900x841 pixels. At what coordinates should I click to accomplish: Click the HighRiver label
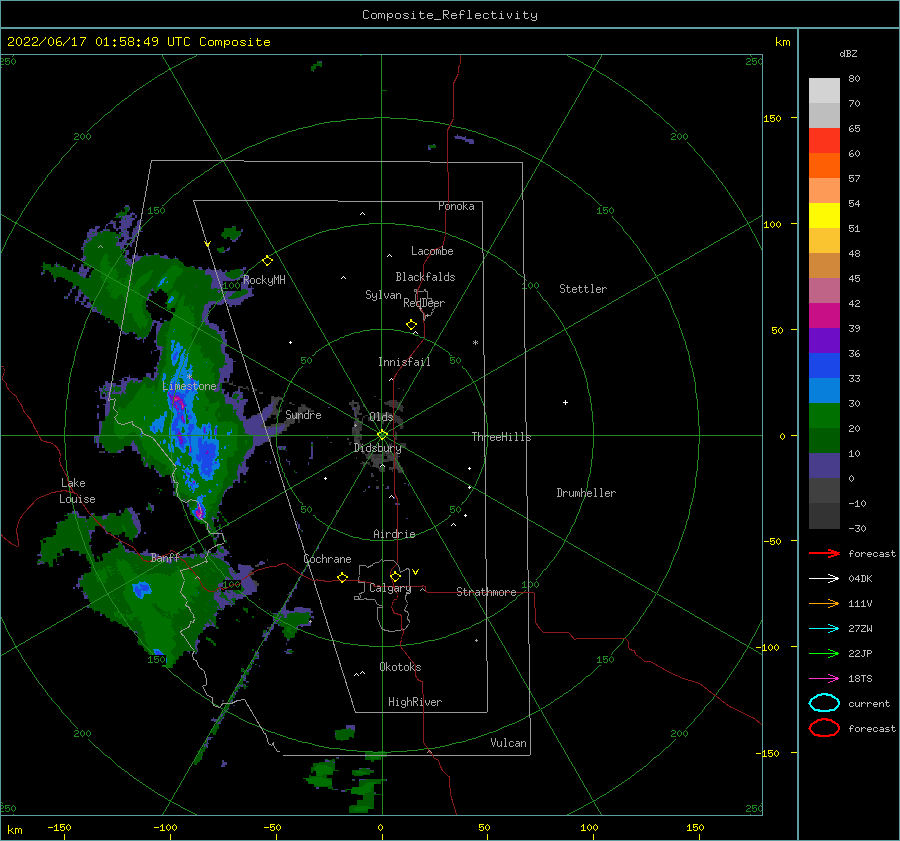[415, 702]
